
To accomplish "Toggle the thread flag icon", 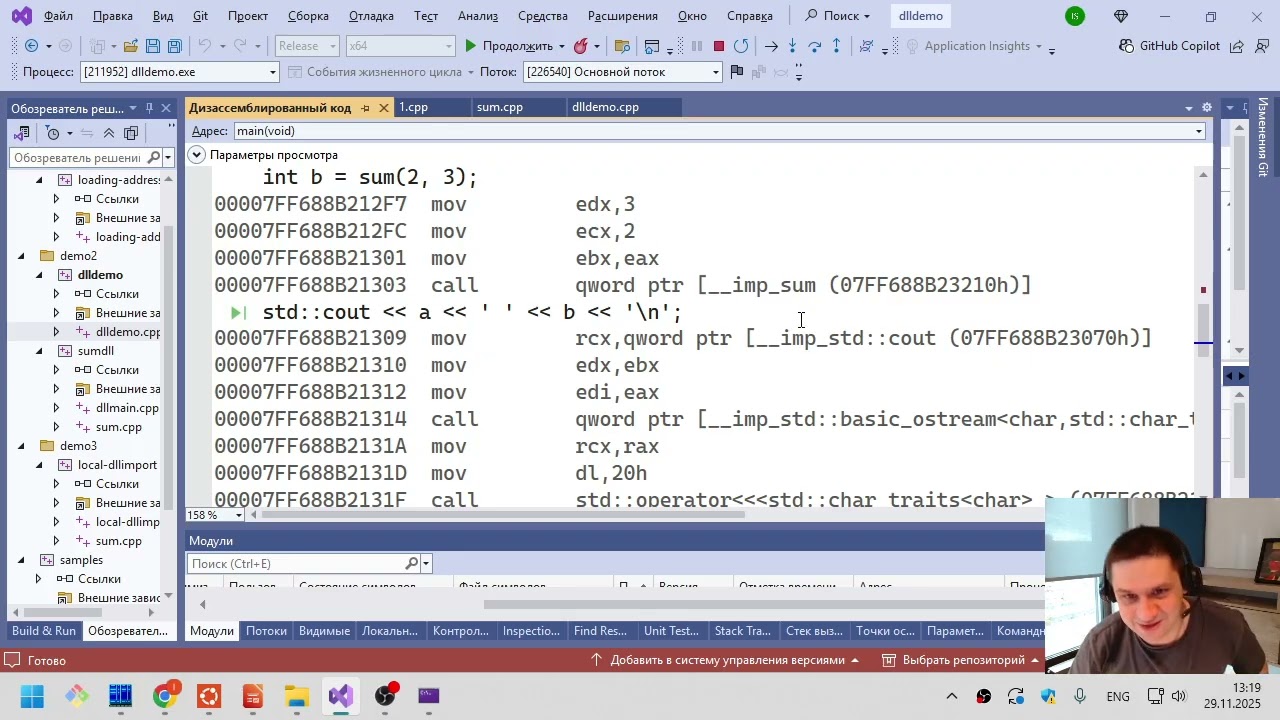I will (x=737, y=72).
